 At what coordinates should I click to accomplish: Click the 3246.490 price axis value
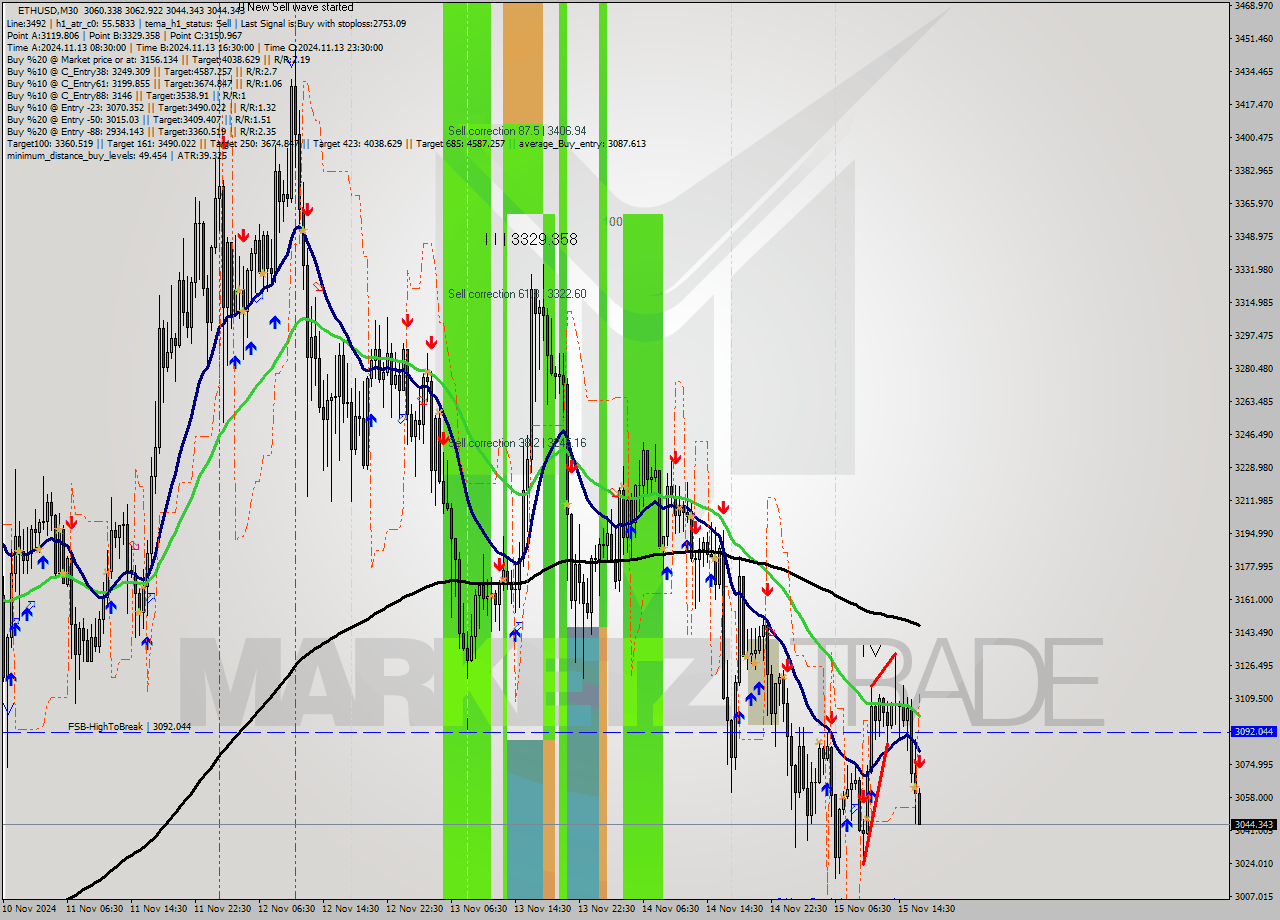tap(1254, 435)
